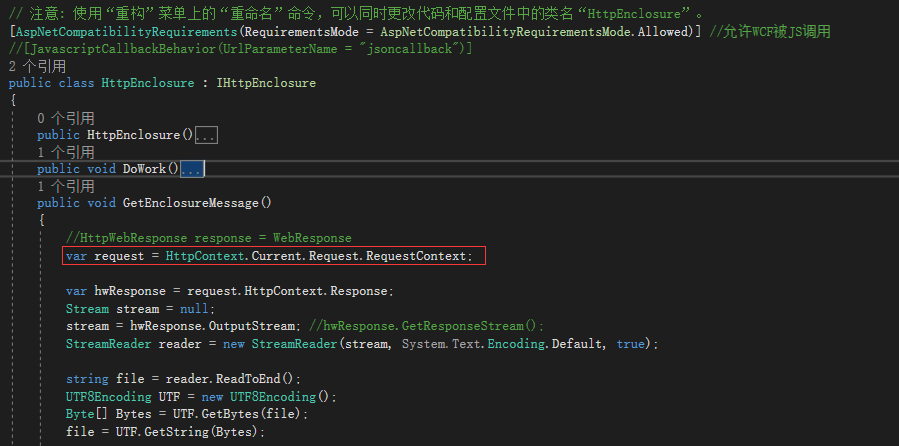The width and height of the screenshot is (899, 446).
Task: Expand the collapsed DoWork() method body
Action: coord(192,169)
